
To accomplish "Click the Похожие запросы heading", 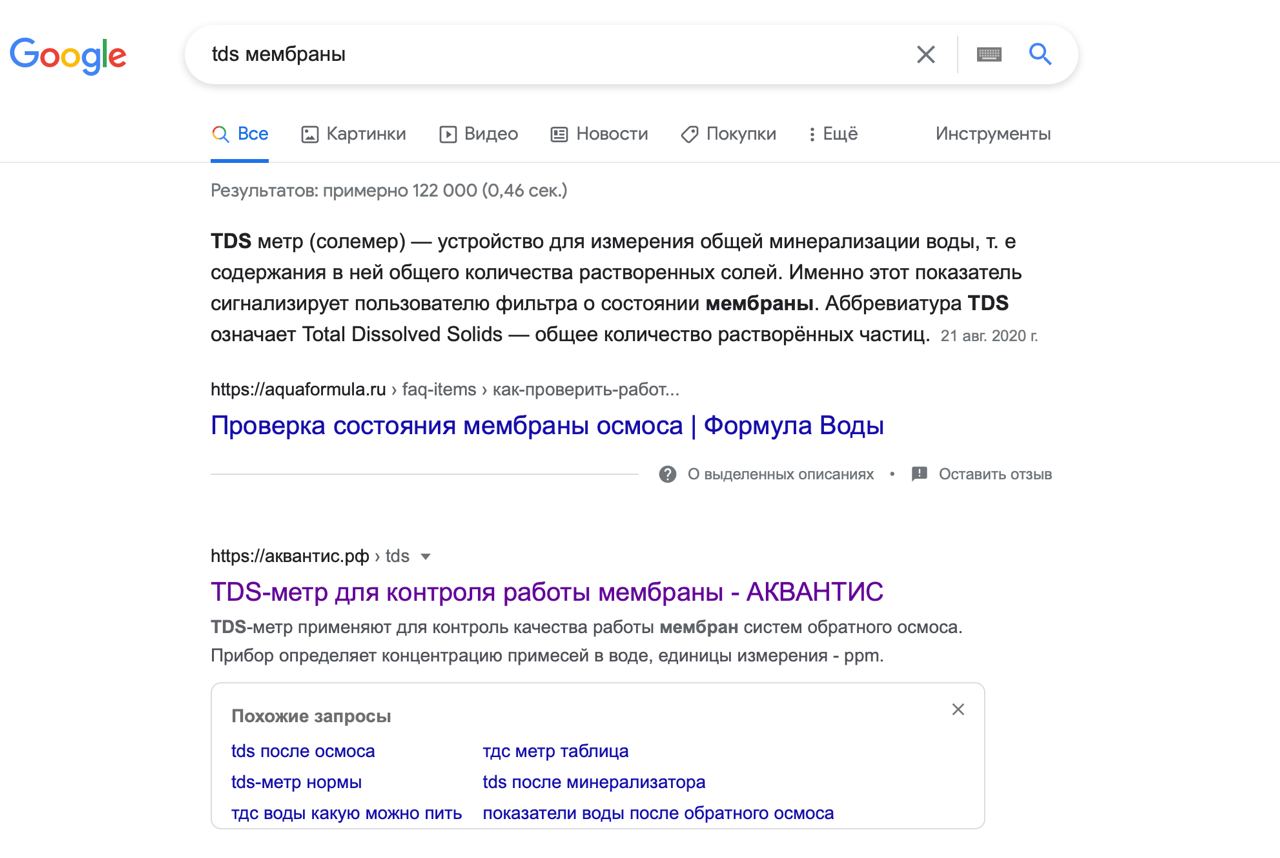I will coord(311,716).
